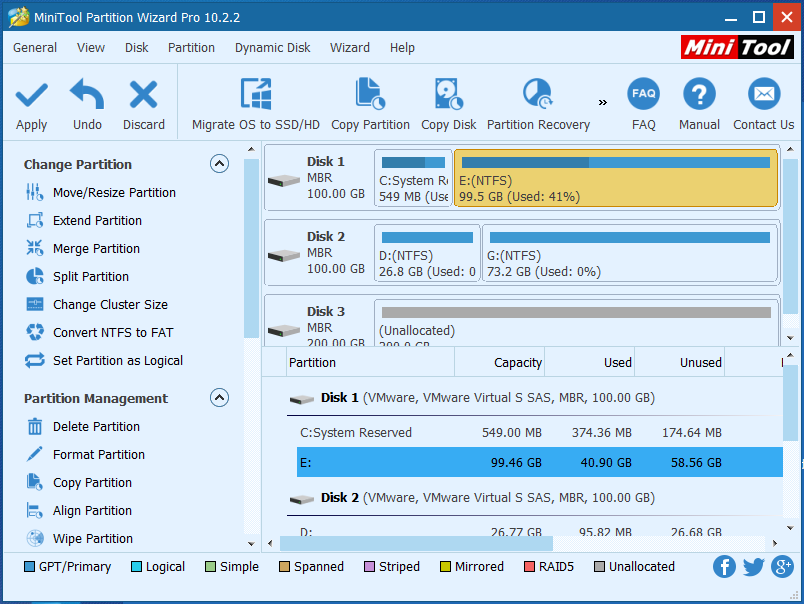Select Disk 1 header row in list
Viewport: 804px width, 604px height.
click(x=534, y=398)
